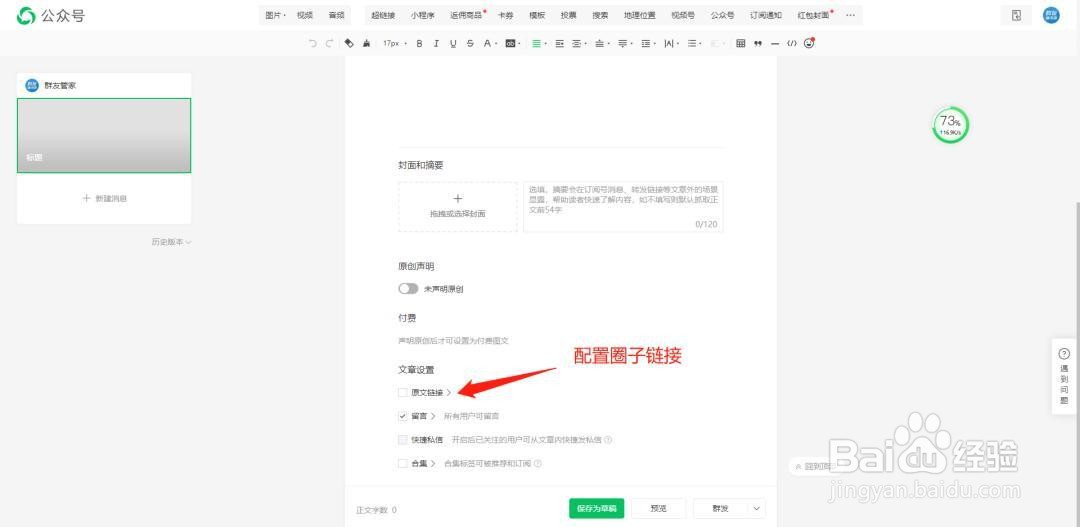Click the 音频 audio insert item
Viewport: 1080px width, 527px height.
pos(336,15)
